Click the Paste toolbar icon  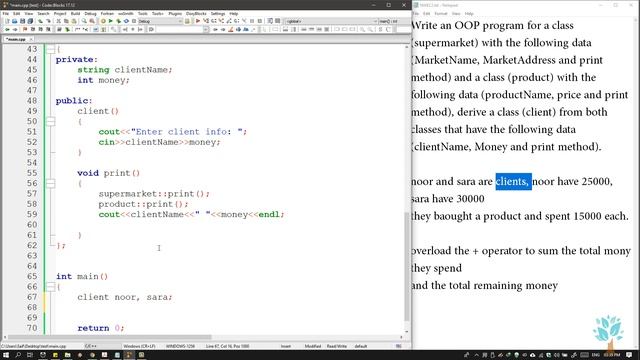pyautogui.click(x=74, y=21)
